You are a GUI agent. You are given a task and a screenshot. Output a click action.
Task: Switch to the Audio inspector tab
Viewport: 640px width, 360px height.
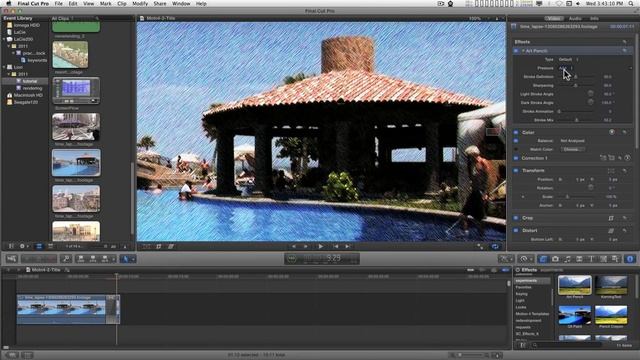[575, 18]
